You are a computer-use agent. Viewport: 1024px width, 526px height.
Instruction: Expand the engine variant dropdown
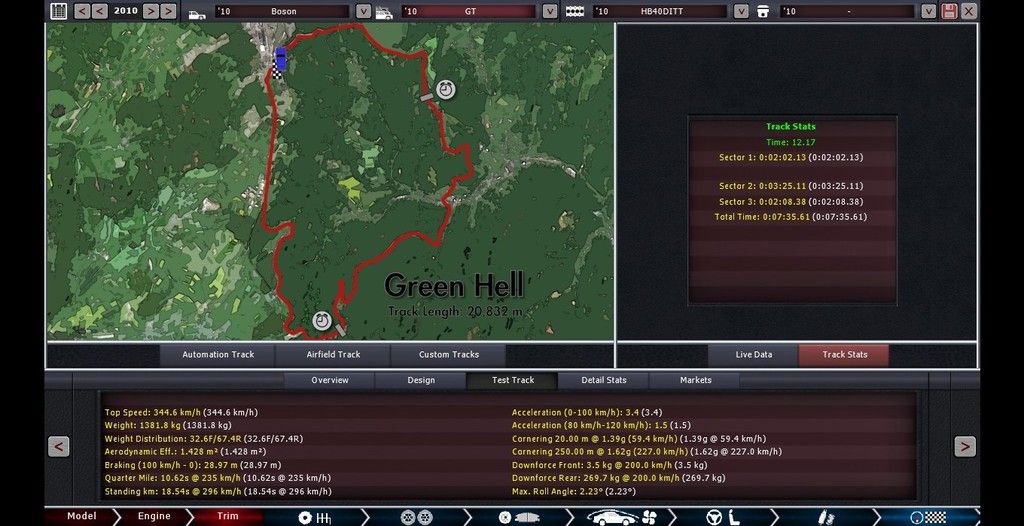pos(929,11)
